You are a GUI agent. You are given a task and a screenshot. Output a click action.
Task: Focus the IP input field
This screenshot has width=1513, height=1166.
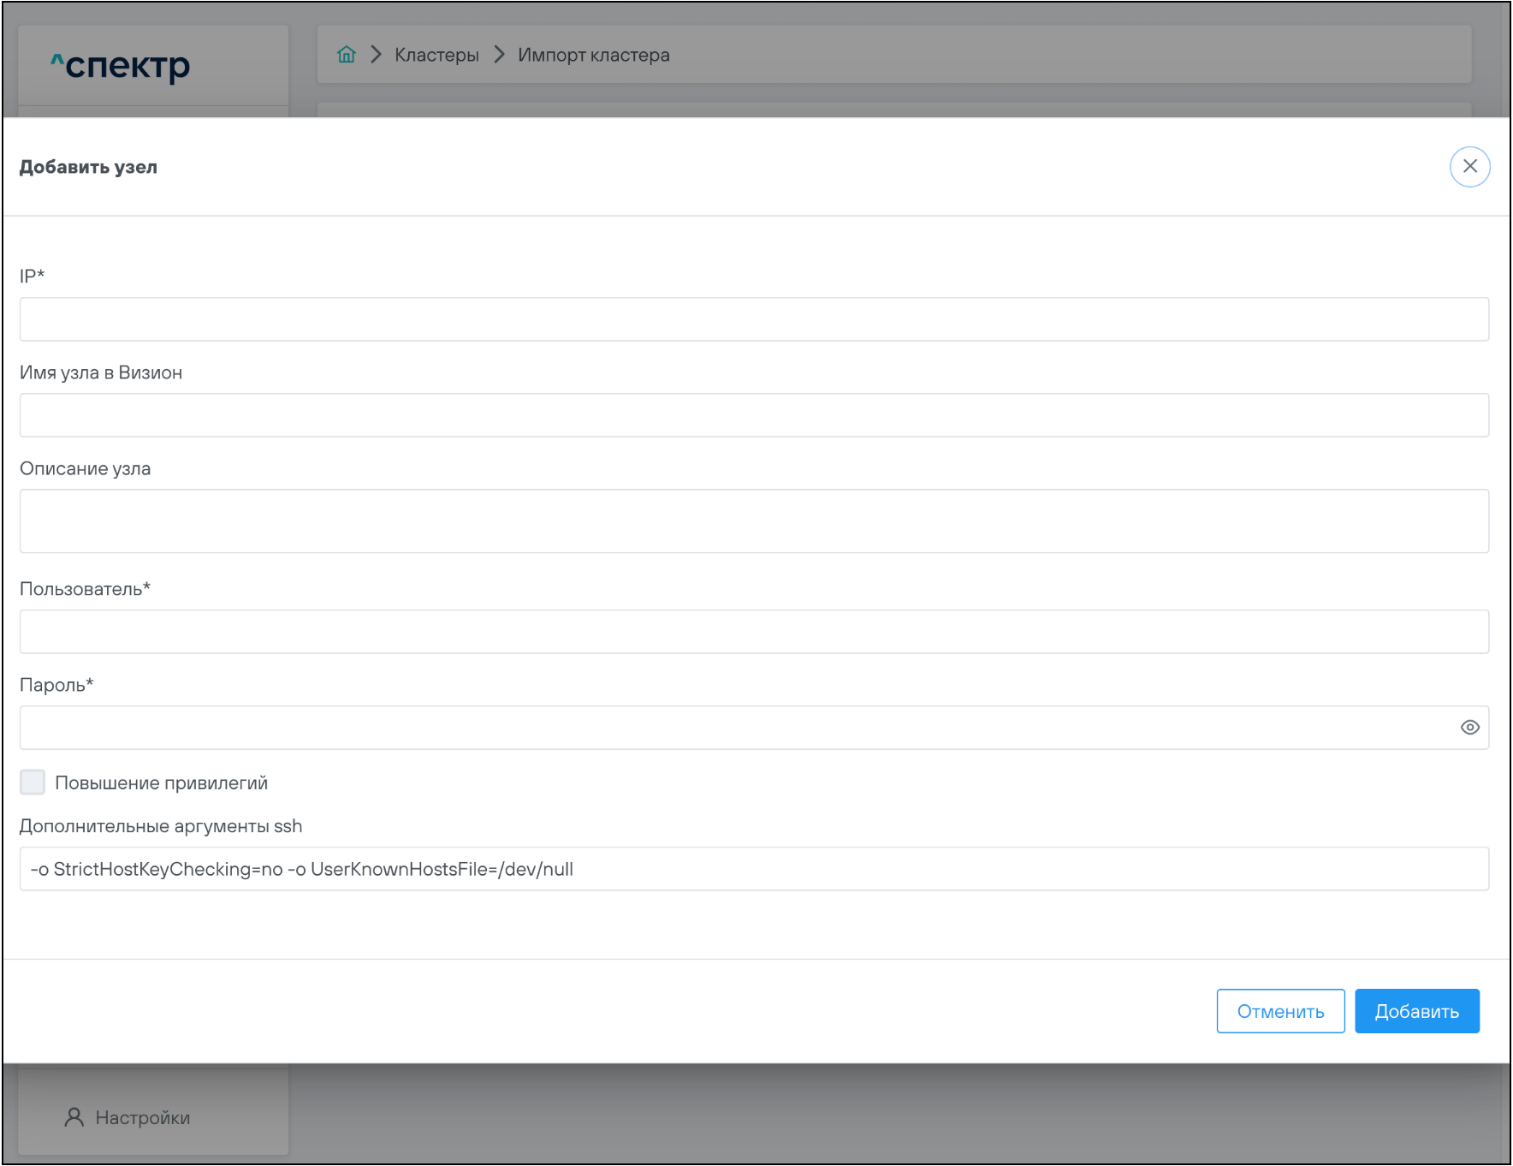coord(754,319)
